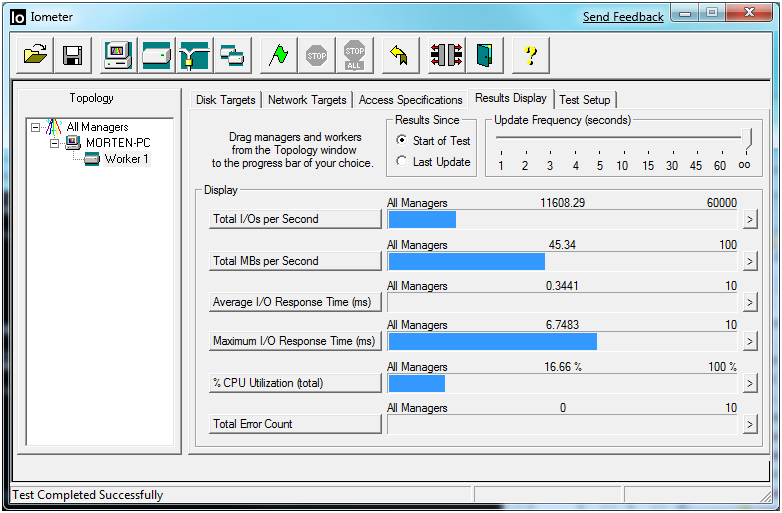Open the Access Specifications tab

pyautogui.click(x=410, y=100)
